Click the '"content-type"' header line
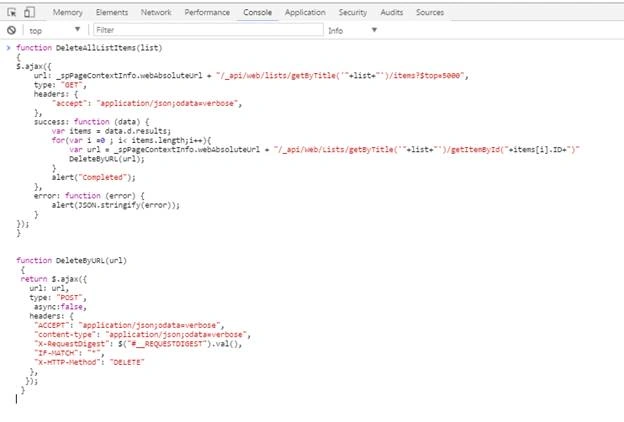The height and width of the screenshot is (422, 624). (x=142, y=334)
